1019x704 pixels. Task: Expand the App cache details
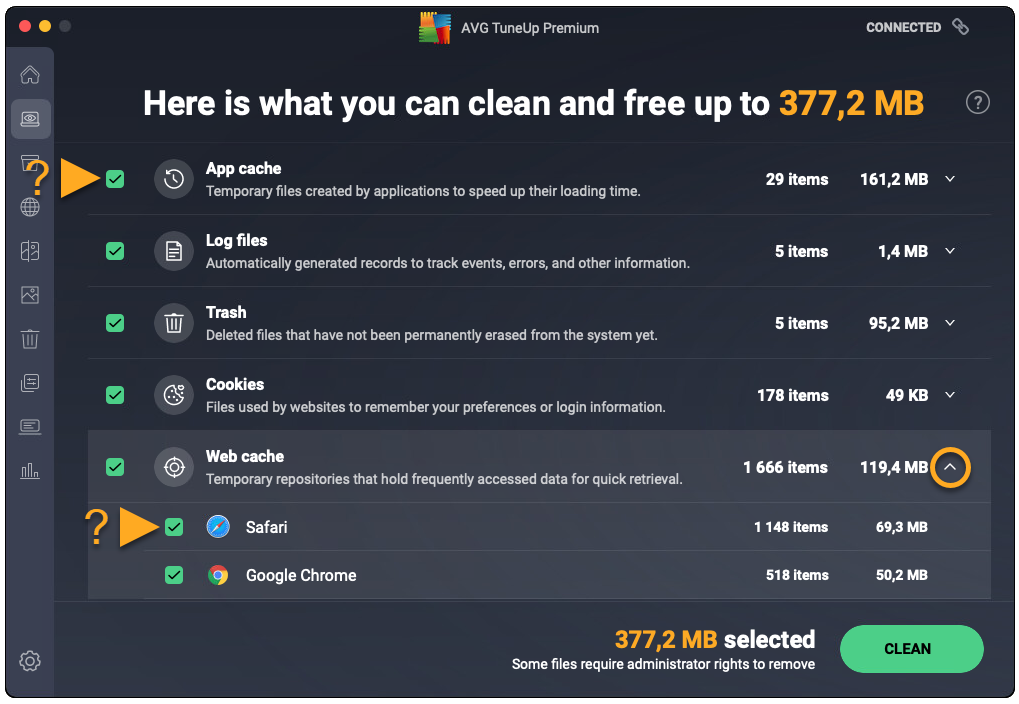point(950,180)
